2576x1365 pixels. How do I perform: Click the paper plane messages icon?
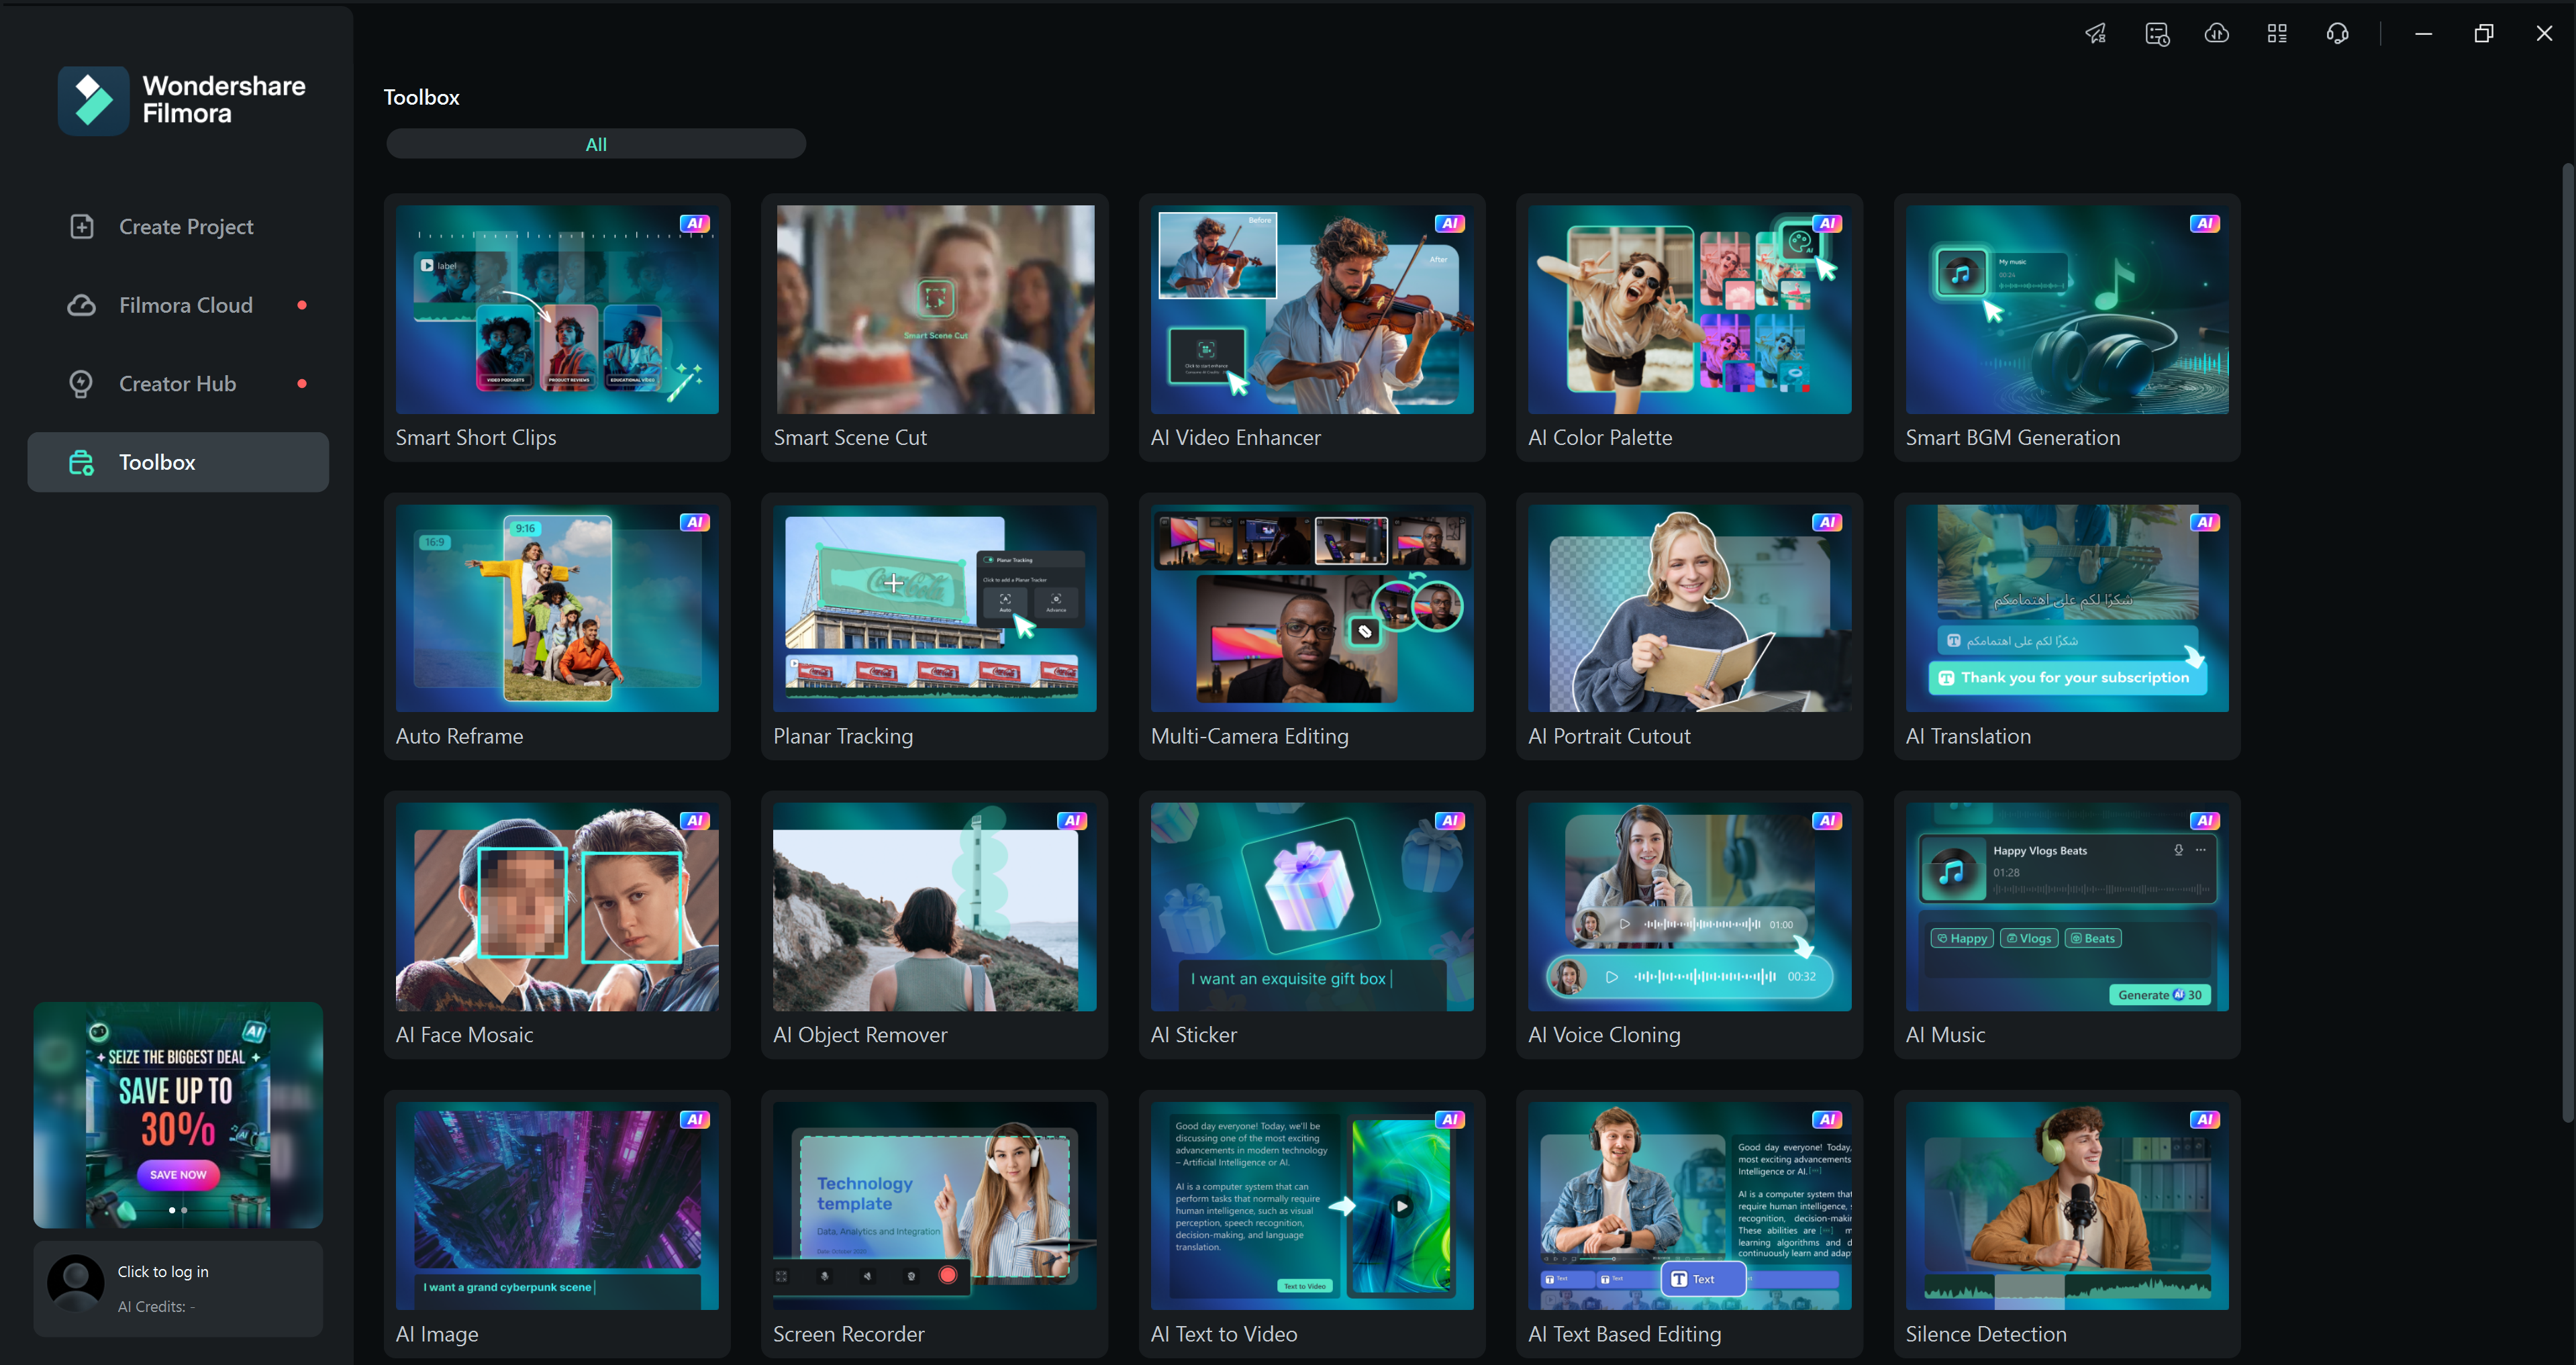2096,34
